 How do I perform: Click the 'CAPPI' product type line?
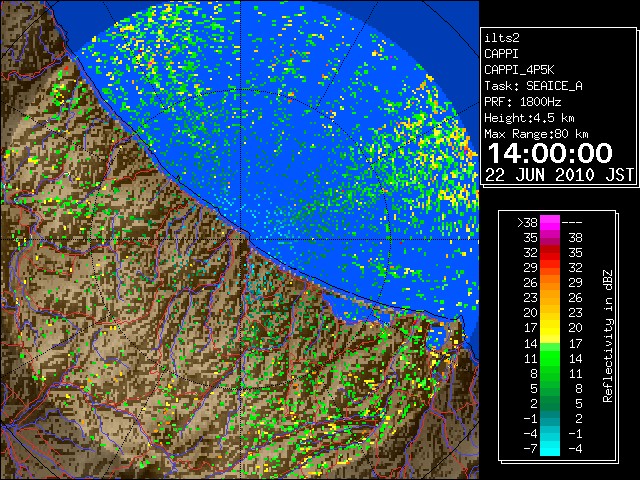pyautogui.click(x=501, y=54)
